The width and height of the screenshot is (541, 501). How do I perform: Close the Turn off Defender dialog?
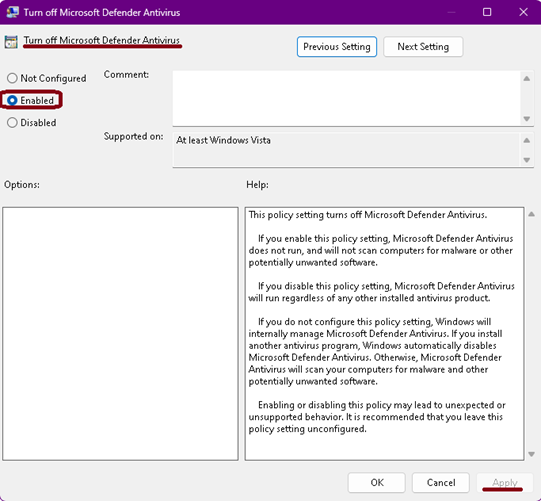(523, 12)
